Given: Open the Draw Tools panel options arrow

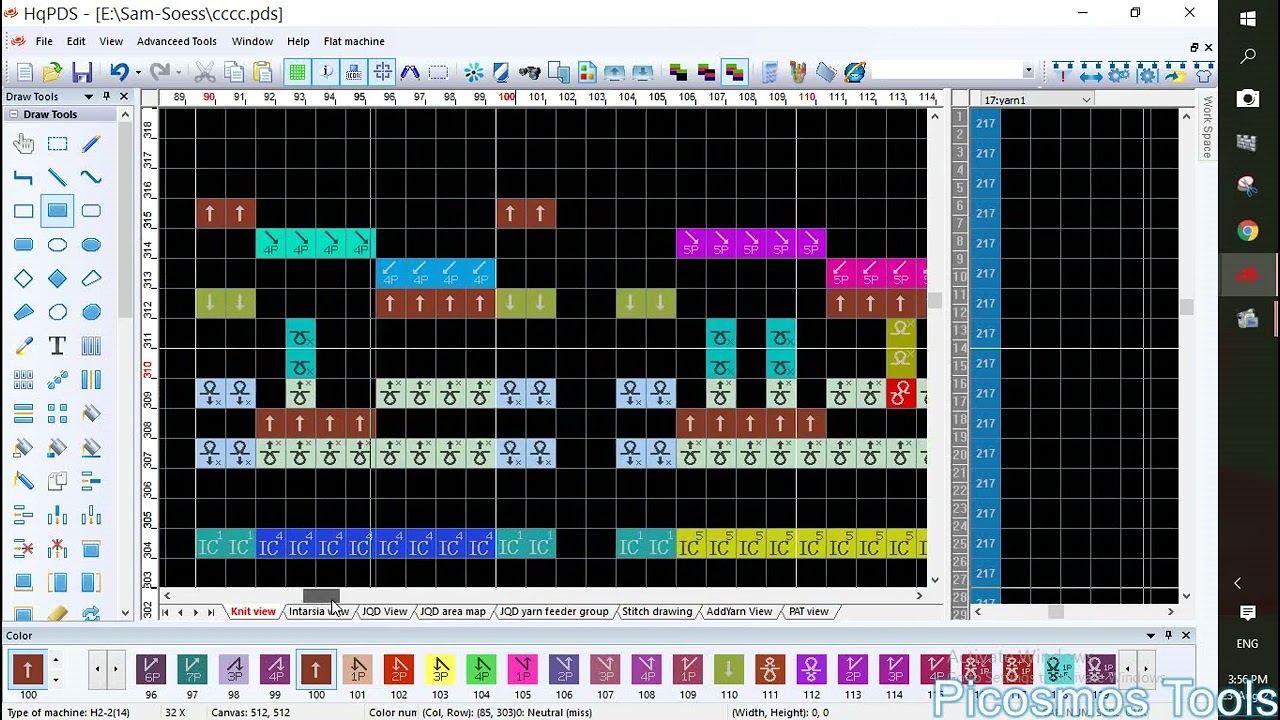Looking at the screenshot, I should [x=89, y=96].
